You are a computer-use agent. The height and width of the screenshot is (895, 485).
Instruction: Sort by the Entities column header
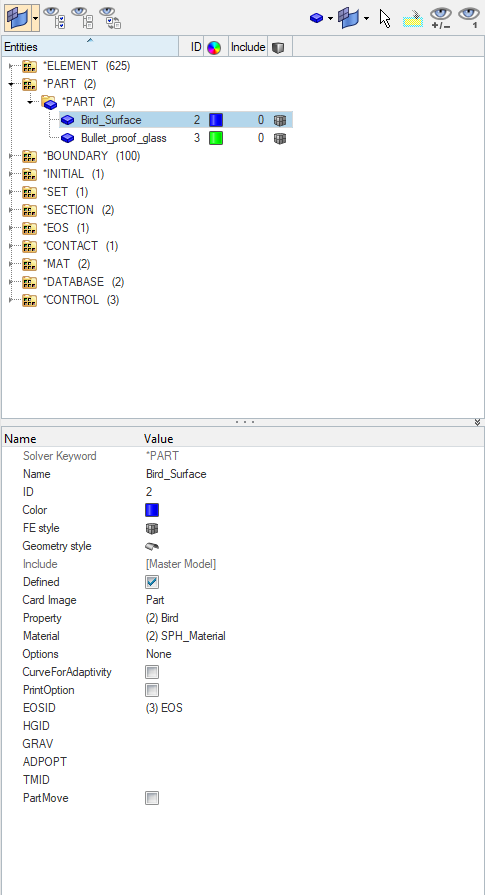coord(90,47)
